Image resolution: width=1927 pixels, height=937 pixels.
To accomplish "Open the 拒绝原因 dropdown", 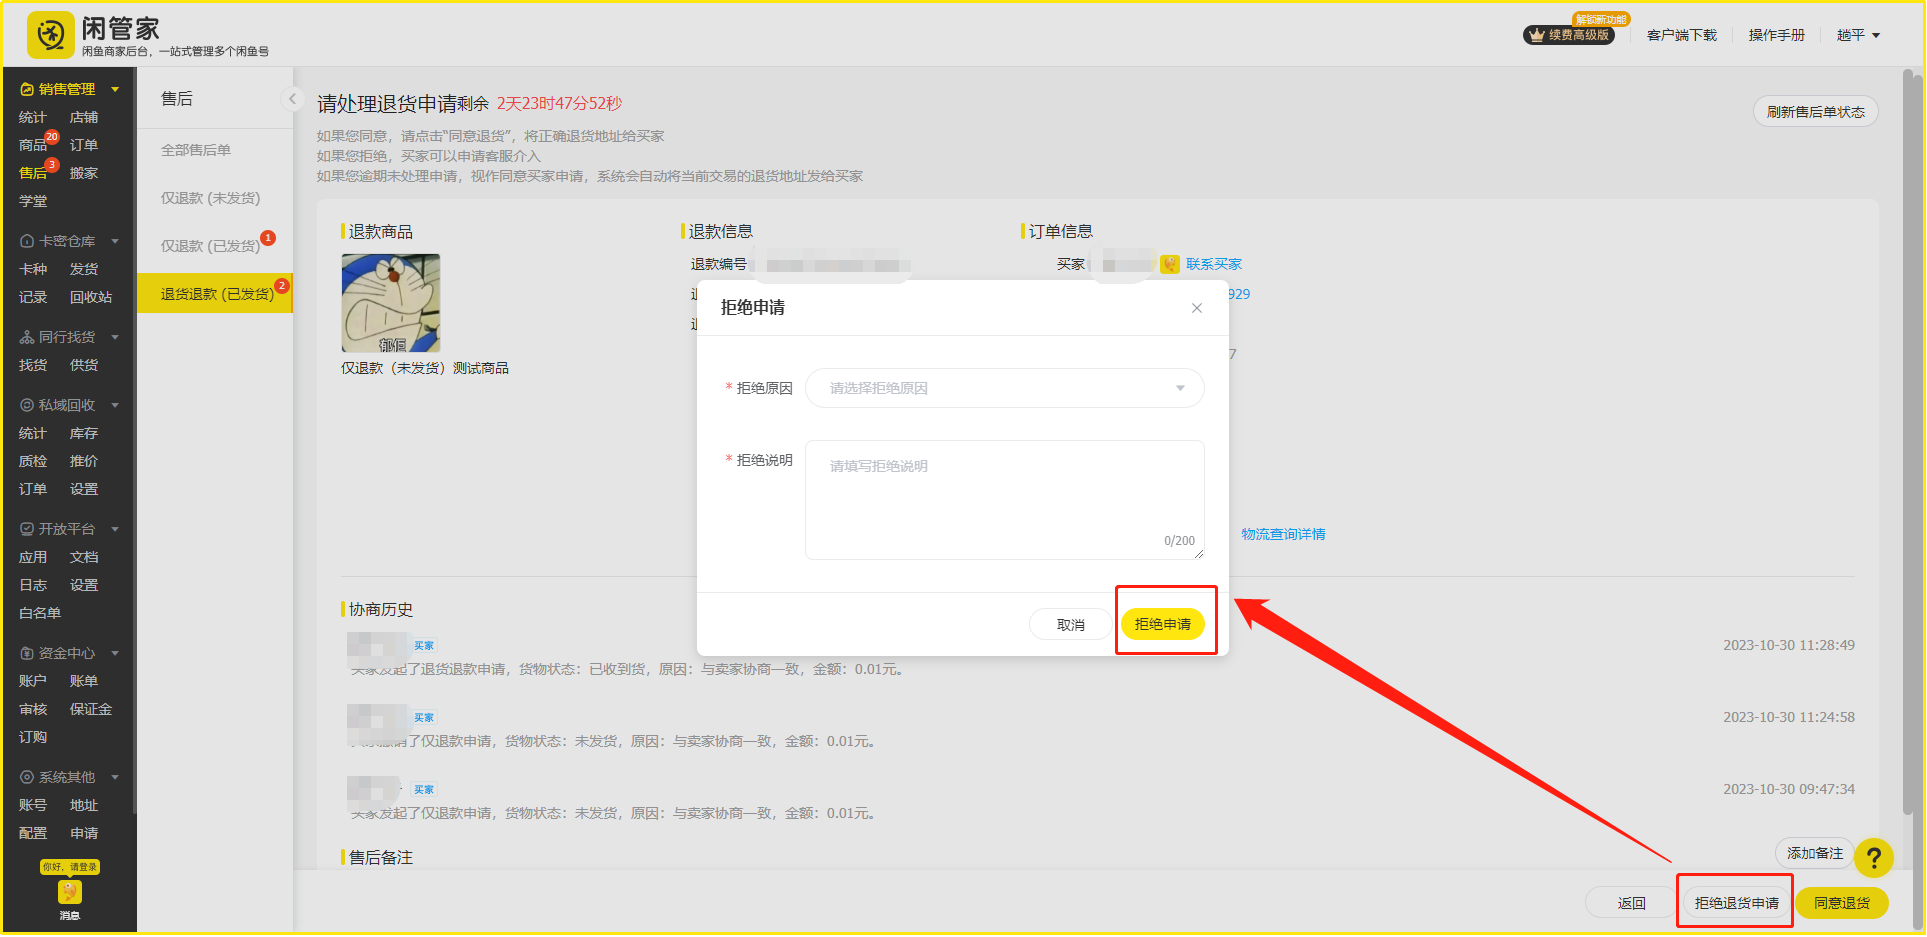I will pyautogui.click(x=1004, y=388).
